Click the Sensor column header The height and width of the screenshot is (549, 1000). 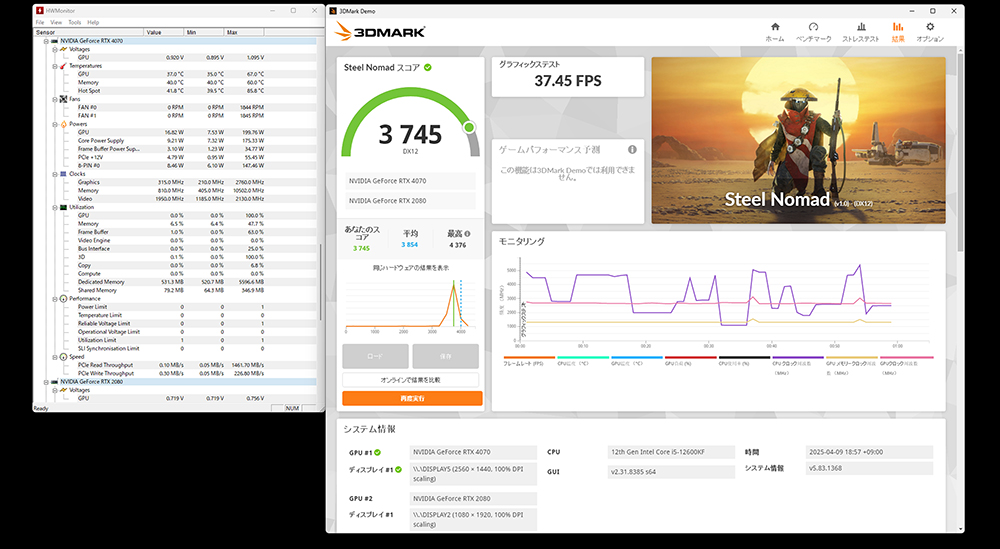89,32
